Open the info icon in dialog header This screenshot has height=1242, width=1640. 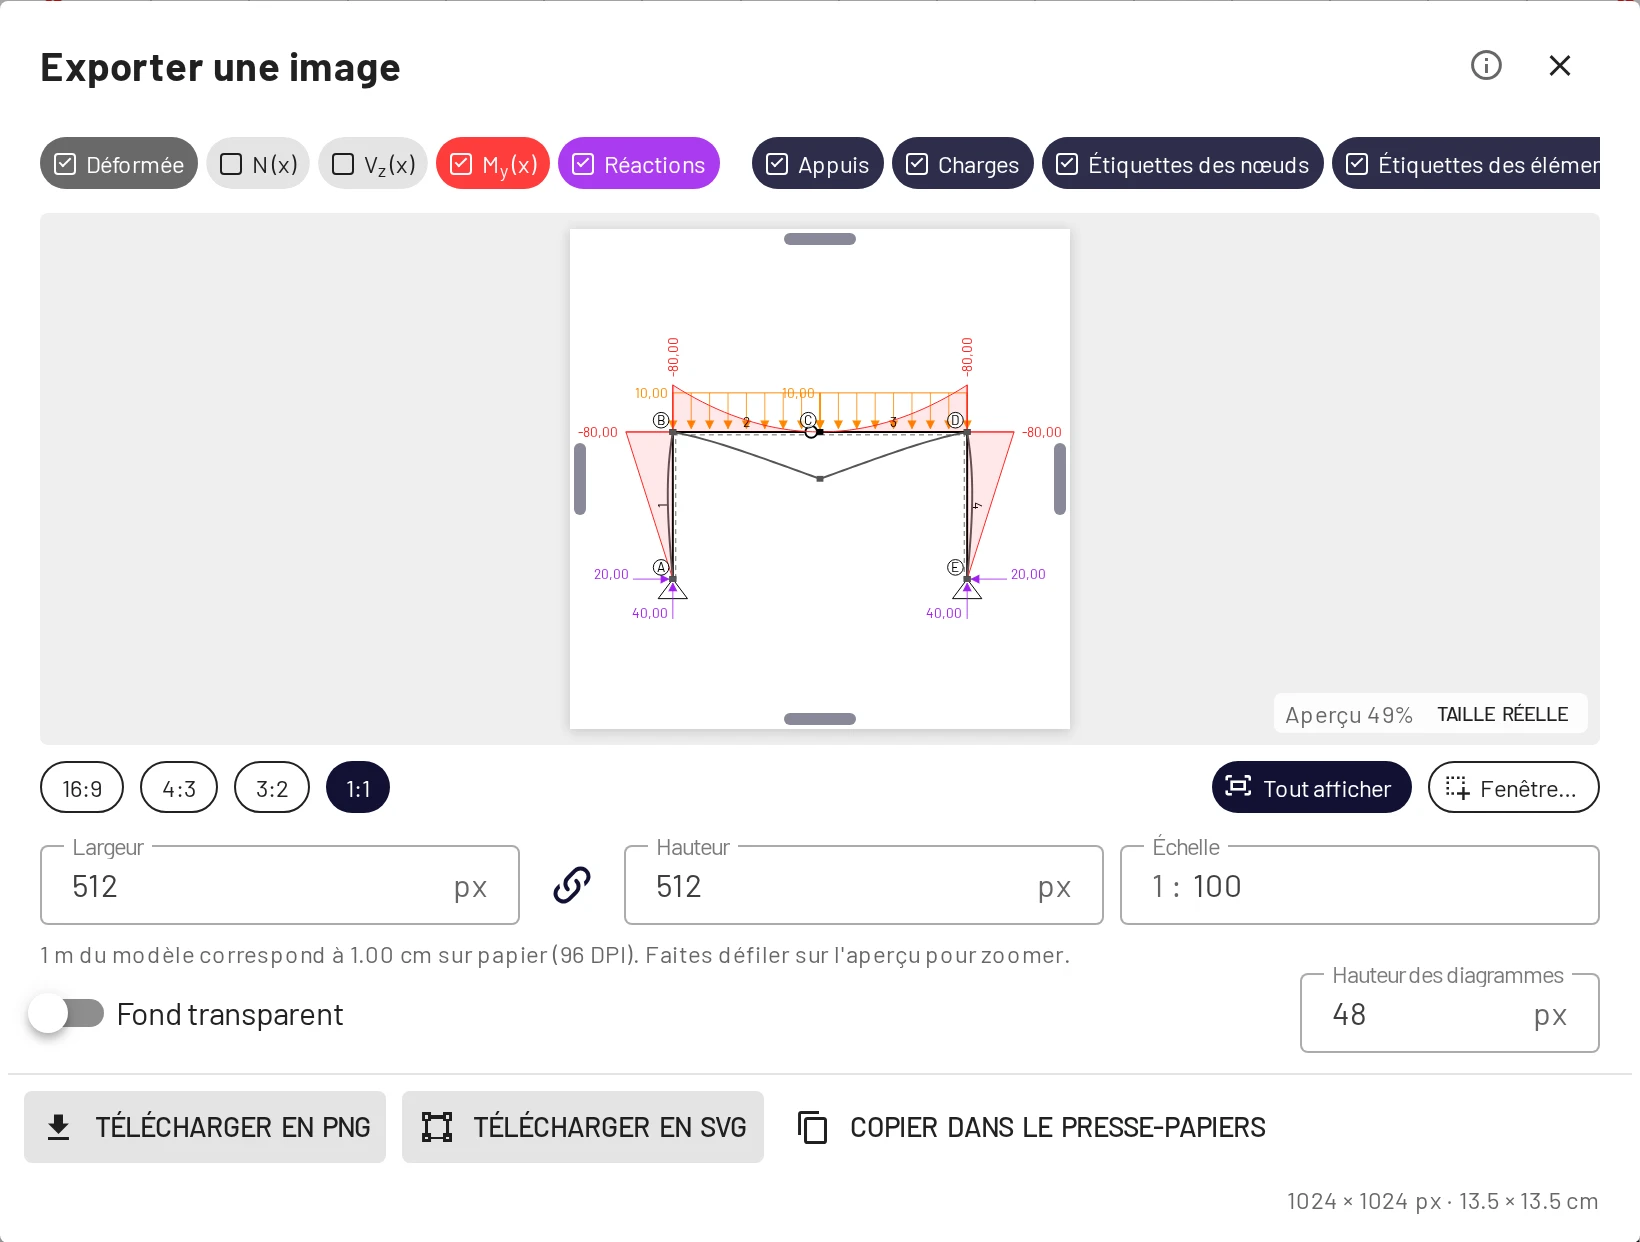[x=1486, y=65]
